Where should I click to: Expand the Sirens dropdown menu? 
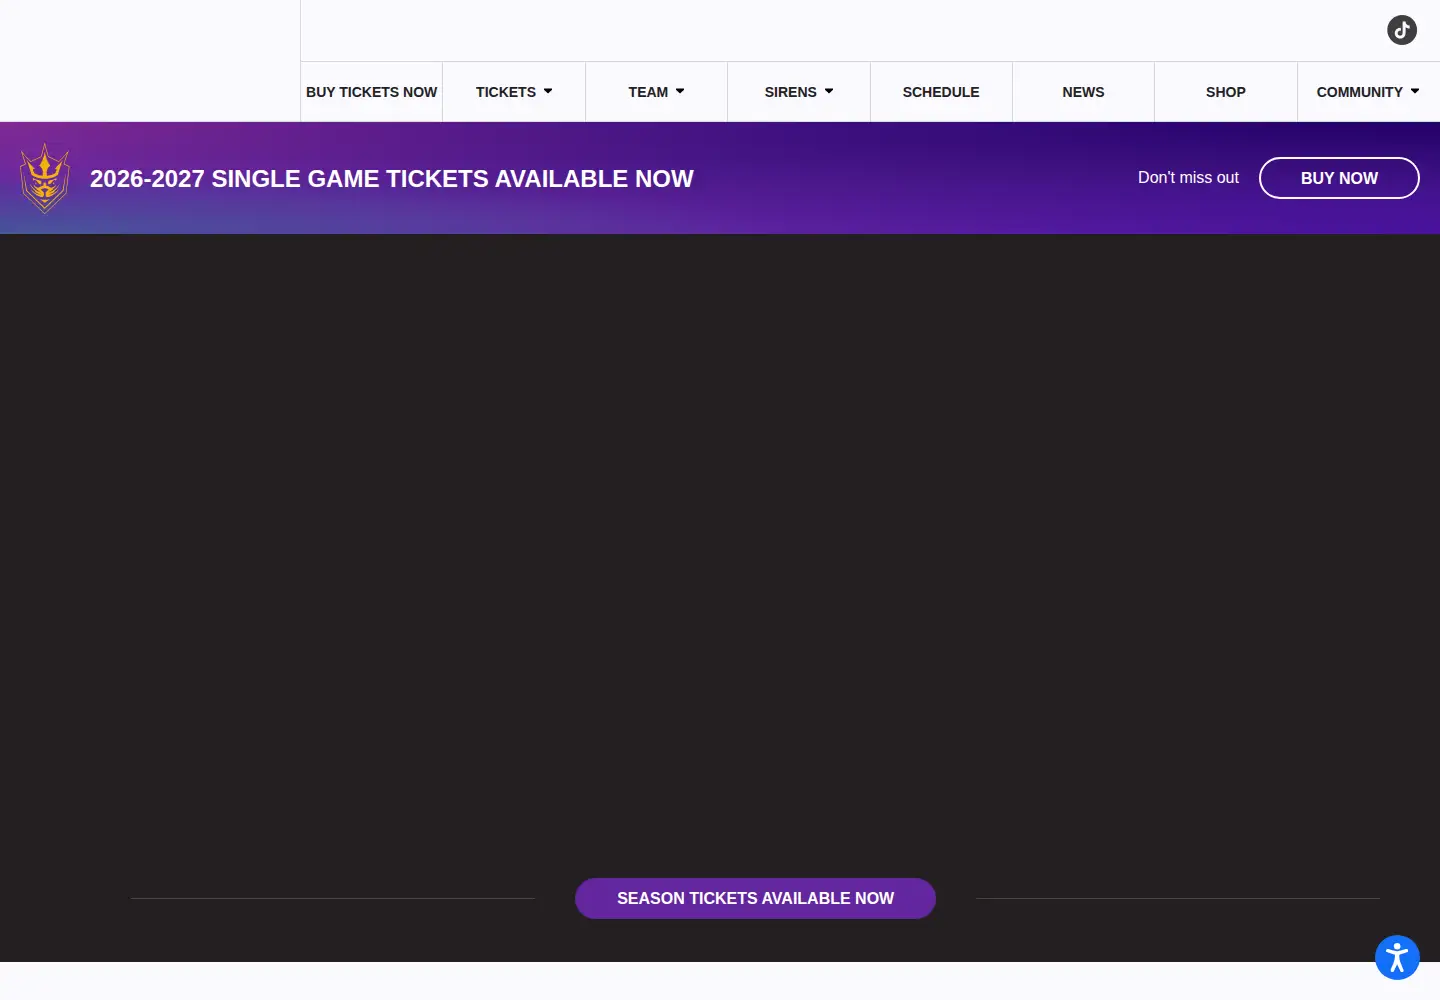click(799, 92)
